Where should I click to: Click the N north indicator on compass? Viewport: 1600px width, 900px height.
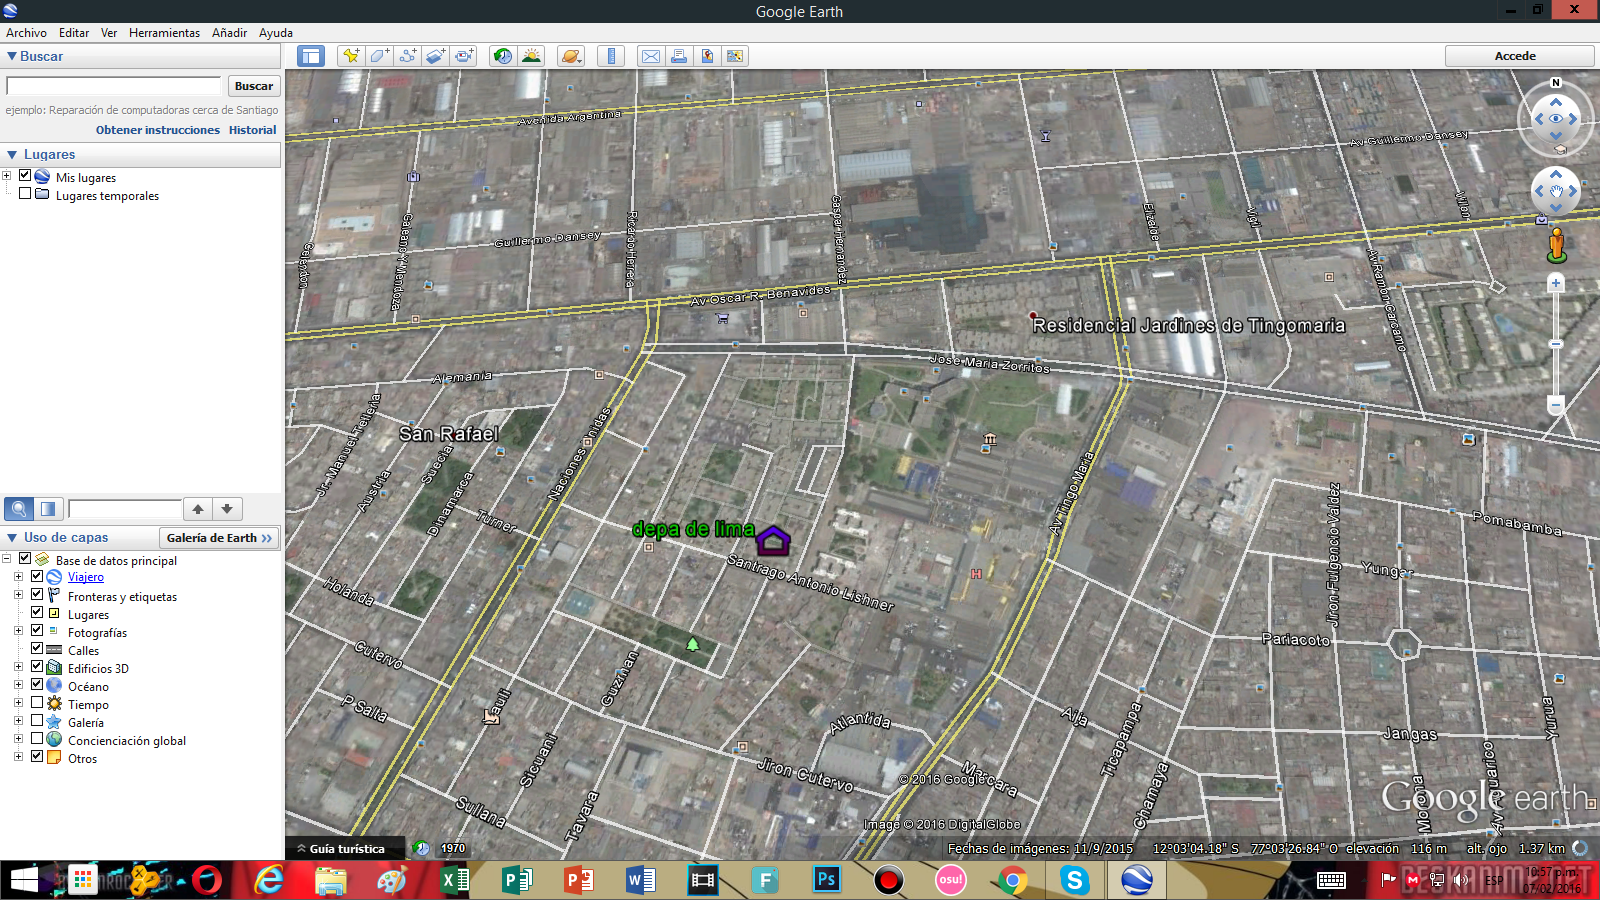tap(1556, 83)
